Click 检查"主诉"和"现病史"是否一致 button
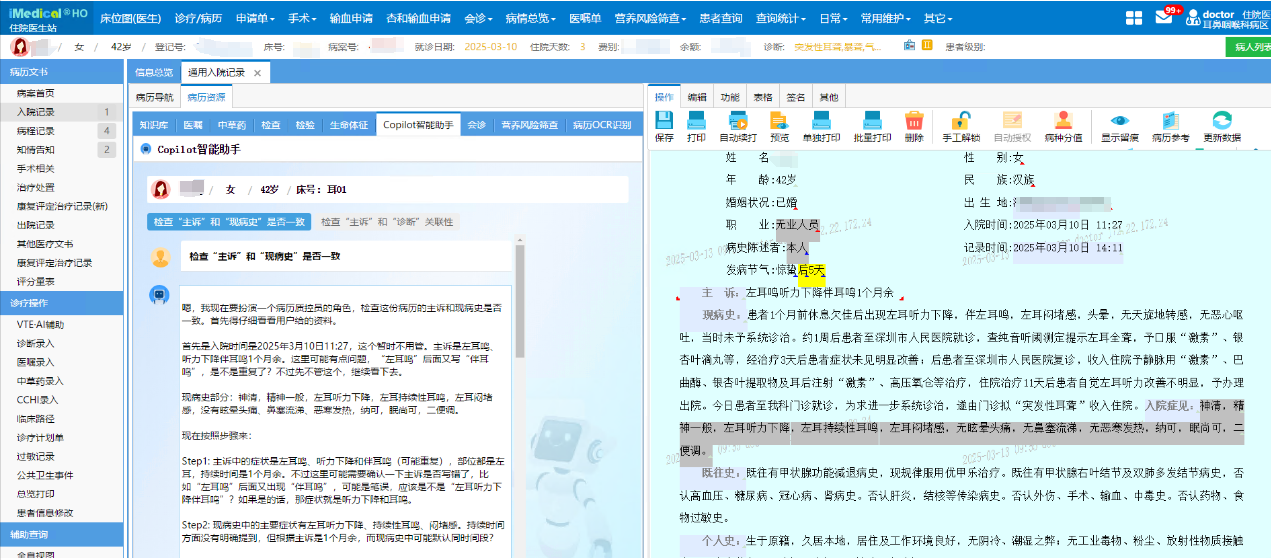This screenshot has height=560, width=1271. pyautogui.click(x=228, y=222)
